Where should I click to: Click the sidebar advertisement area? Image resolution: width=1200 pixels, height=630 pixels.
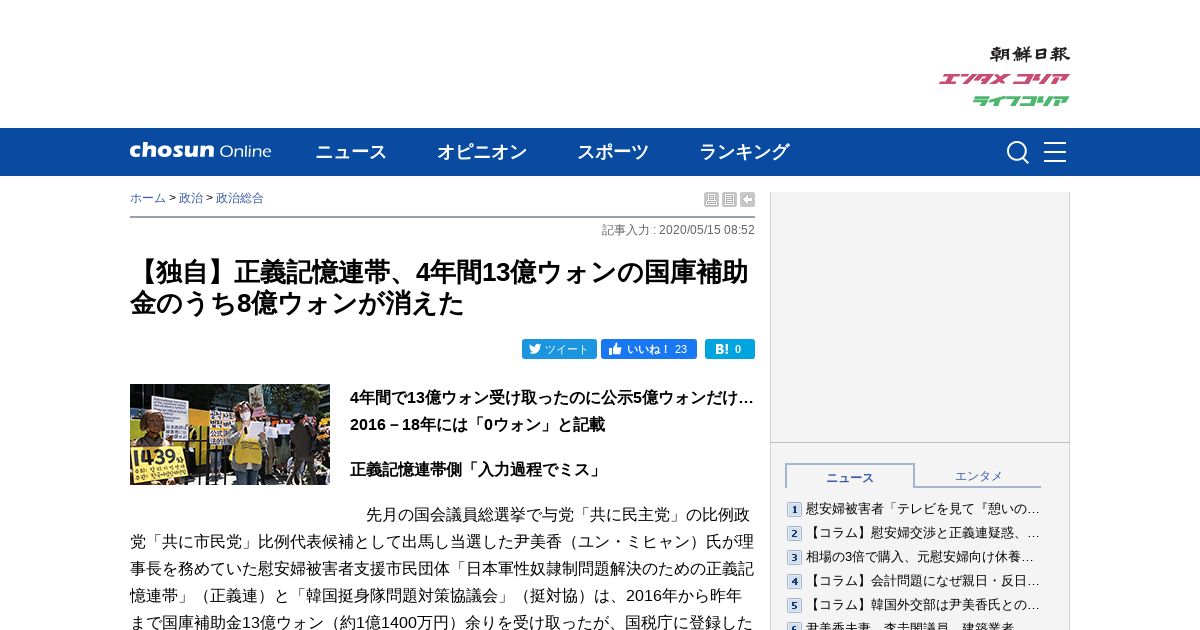pyautogui.click(x=920, y=317)
